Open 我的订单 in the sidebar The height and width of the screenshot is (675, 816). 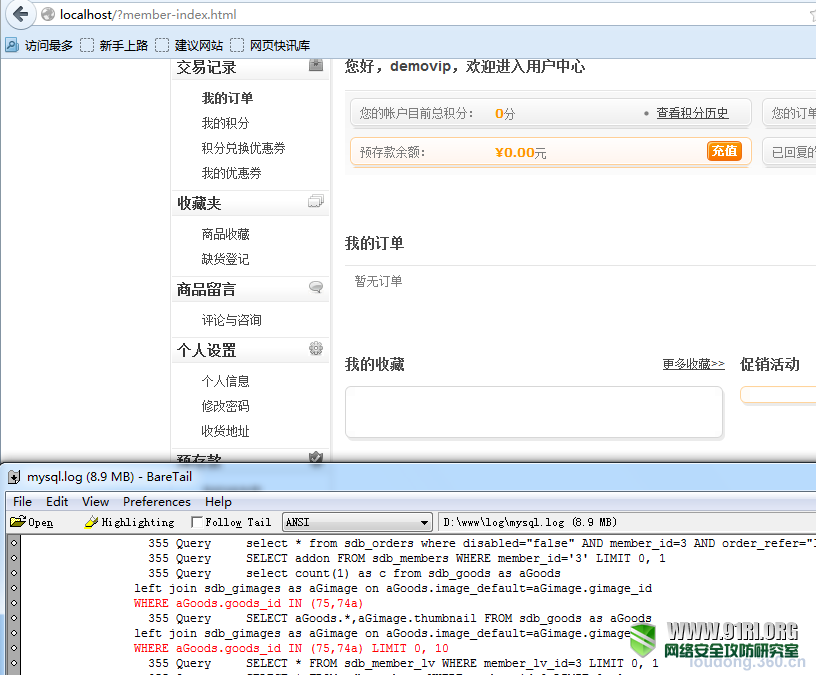[x=227, y=98]
